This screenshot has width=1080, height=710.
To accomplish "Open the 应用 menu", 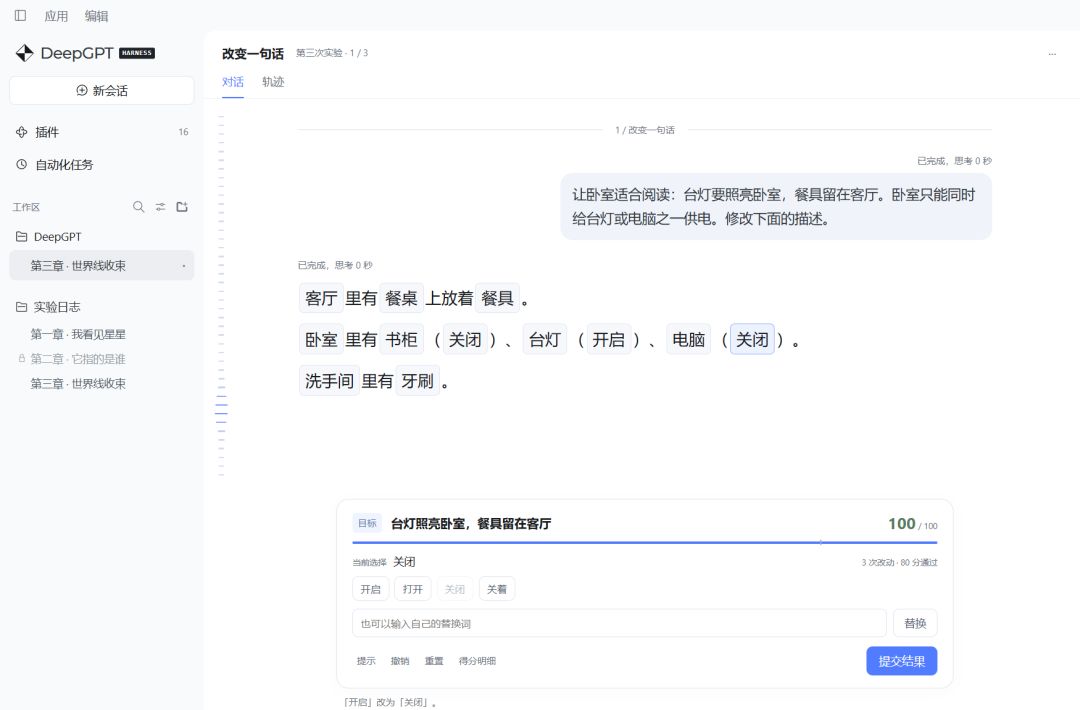I will 56,16.
